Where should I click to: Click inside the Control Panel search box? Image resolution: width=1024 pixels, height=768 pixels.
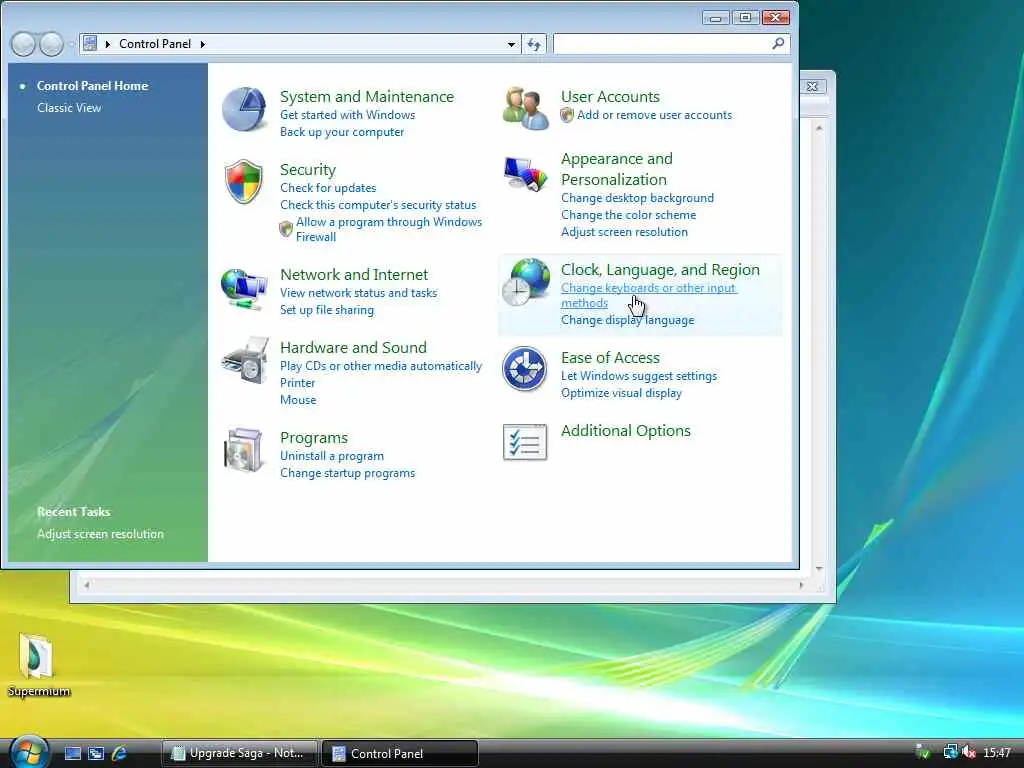(x=661, y=44)
